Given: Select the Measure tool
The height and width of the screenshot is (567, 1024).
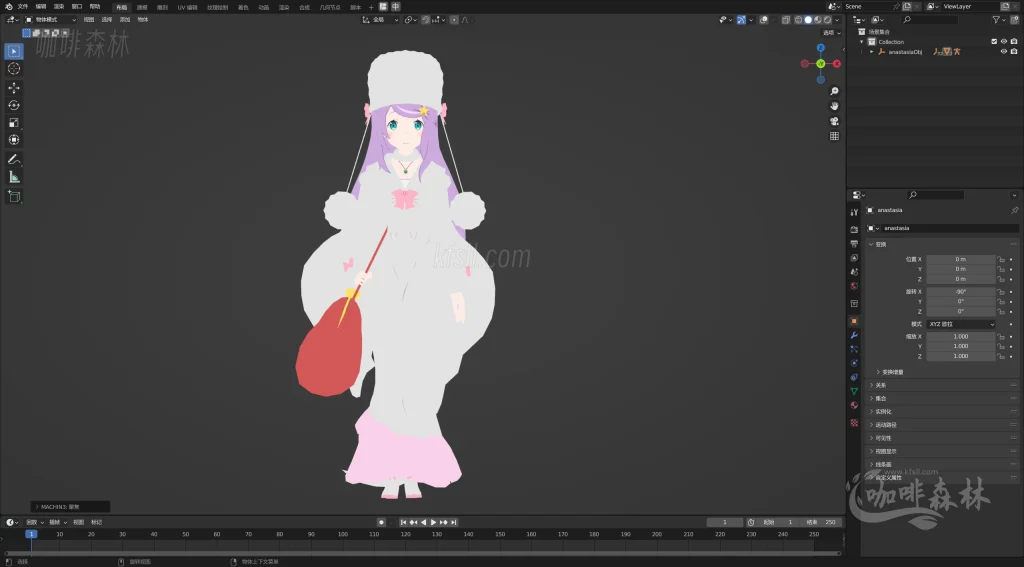Looking at the screenshot, I should [x=14, y=177].
